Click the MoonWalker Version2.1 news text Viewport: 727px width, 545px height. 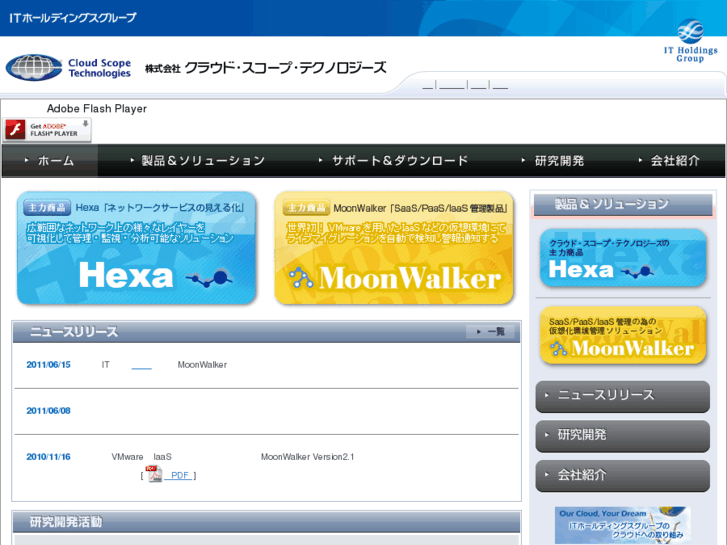tap(307, 457)
